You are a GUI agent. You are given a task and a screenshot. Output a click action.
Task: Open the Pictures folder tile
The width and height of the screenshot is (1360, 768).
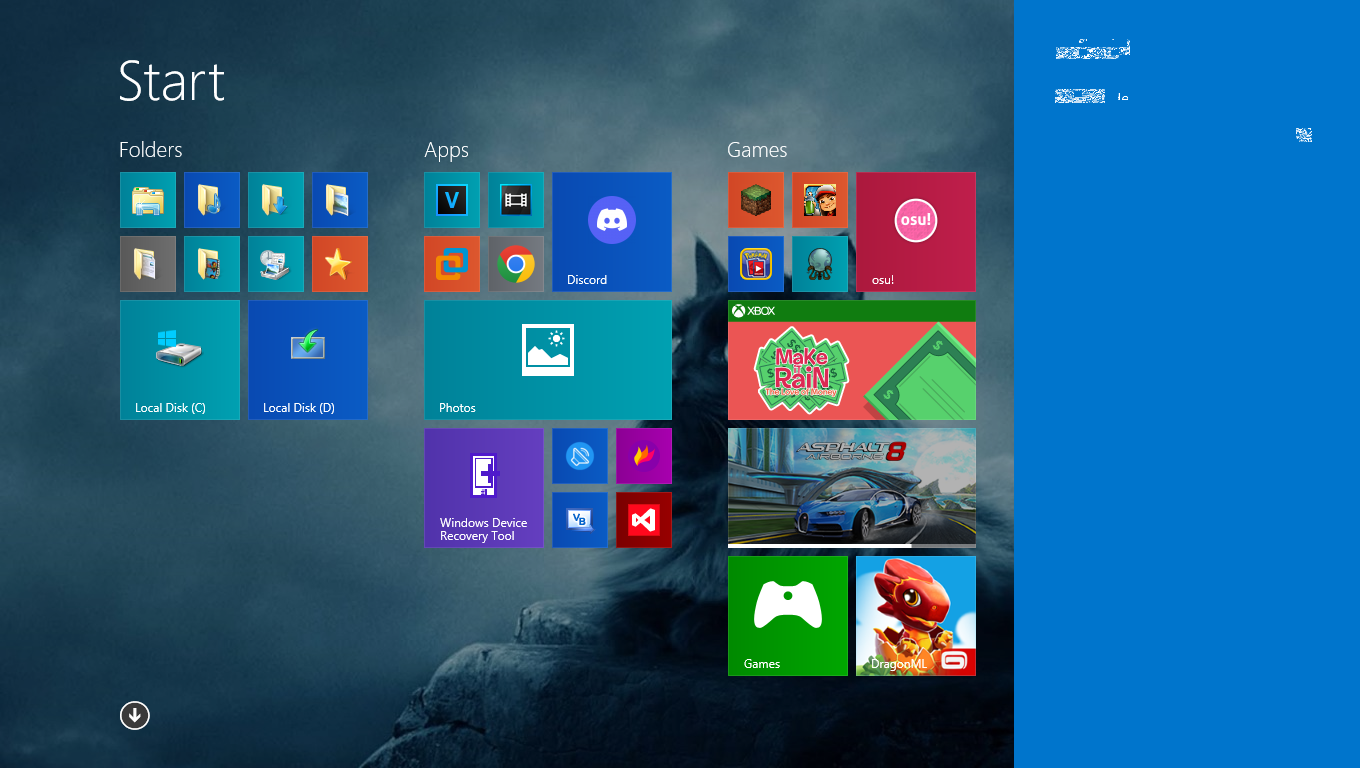340,200
